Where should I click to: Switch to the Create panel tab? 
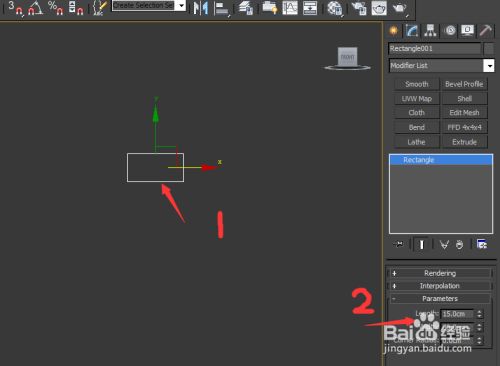point(394,31)
